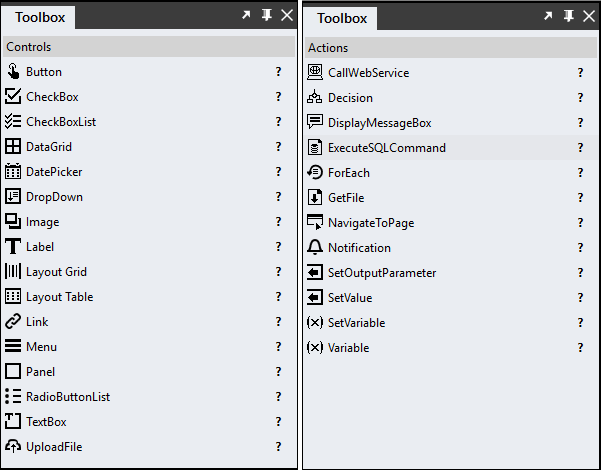
Task: Select the CallWebService action icon
Action: pos(315,72)
